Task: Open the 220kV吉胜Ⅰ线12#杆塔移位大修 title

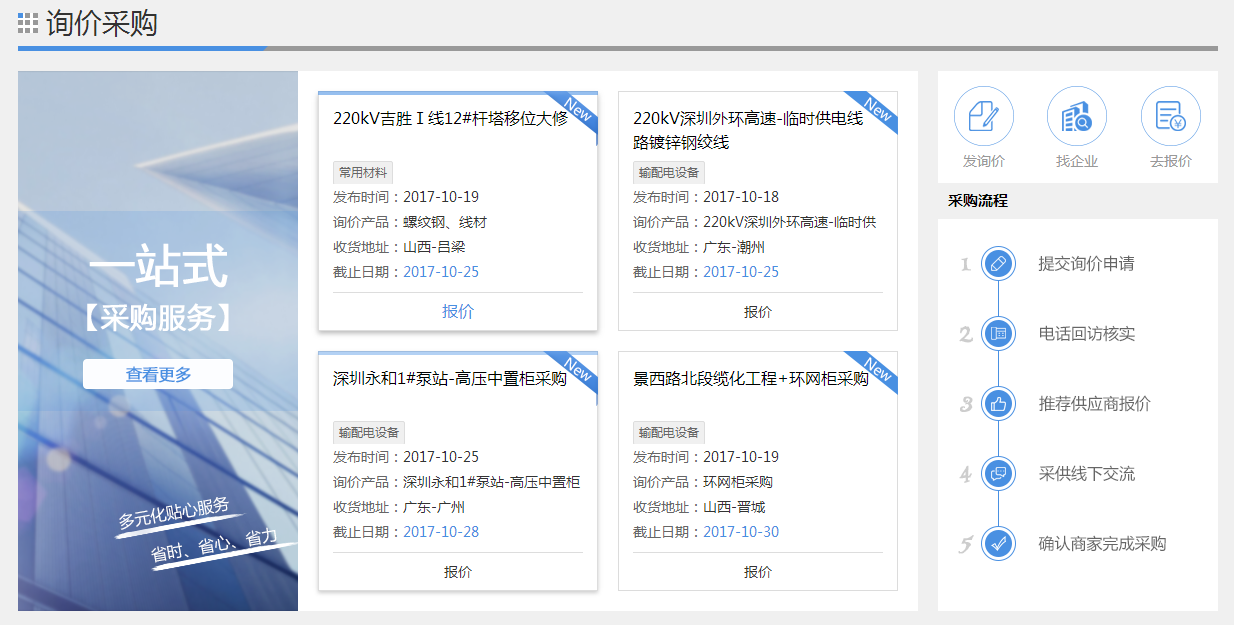Action: (450, 118)
